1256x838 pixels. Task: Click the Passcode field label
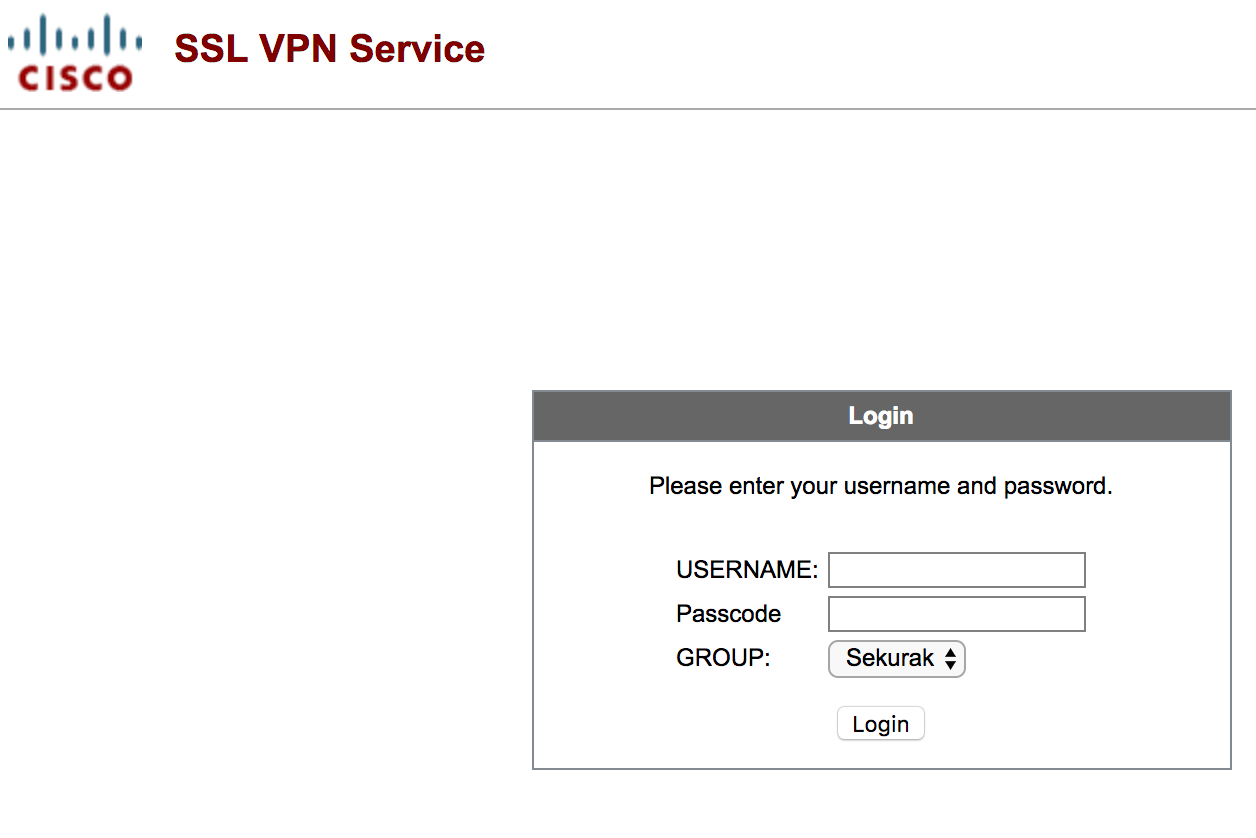729,614
